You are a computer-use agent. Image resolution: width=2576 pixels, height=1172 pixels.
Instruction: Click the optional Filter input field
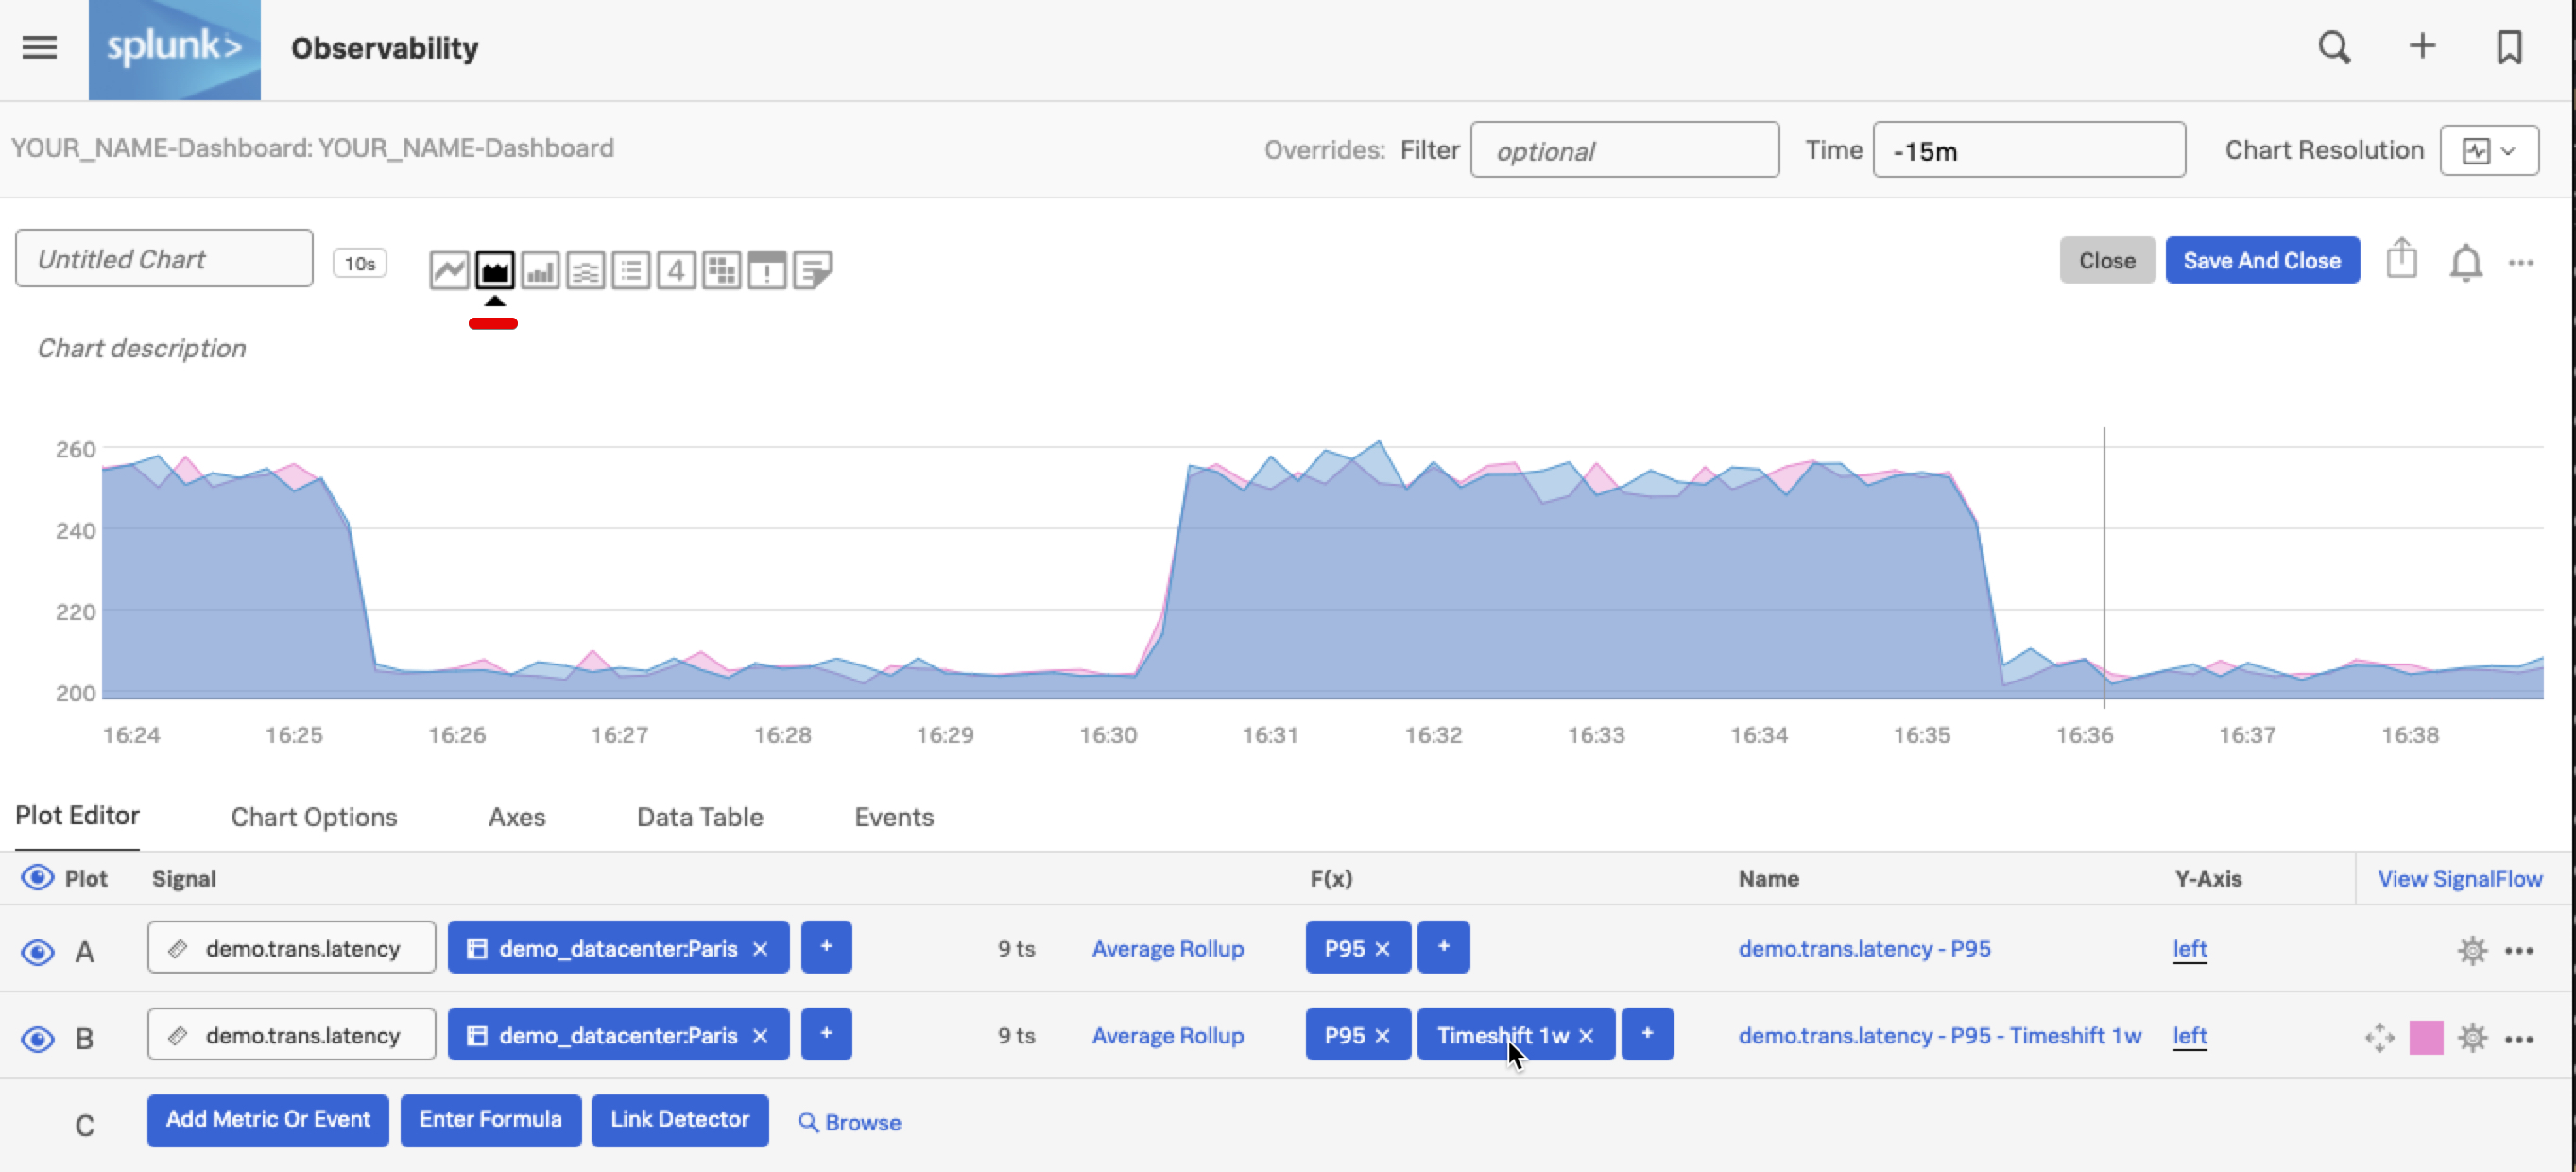(1622, 149)
